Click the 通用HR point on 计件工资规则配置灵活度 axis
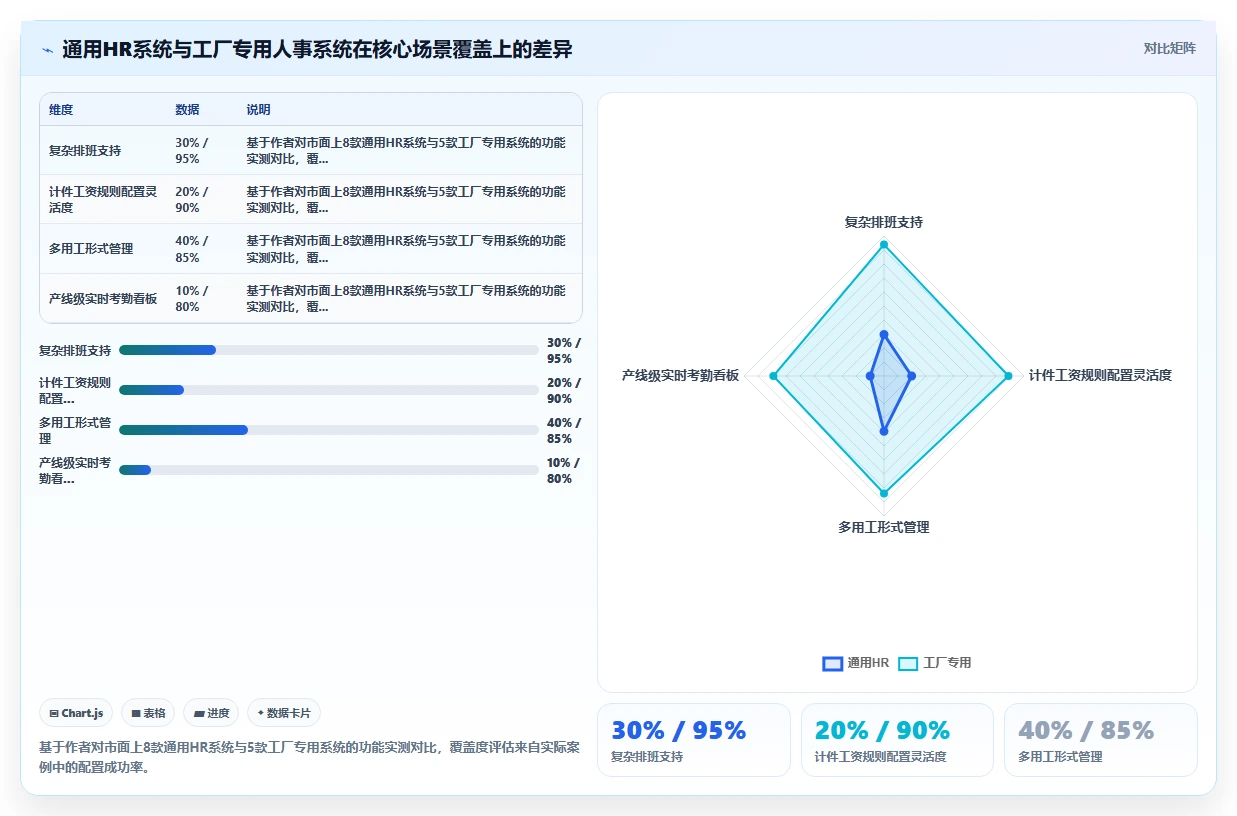 click(911, 376)
